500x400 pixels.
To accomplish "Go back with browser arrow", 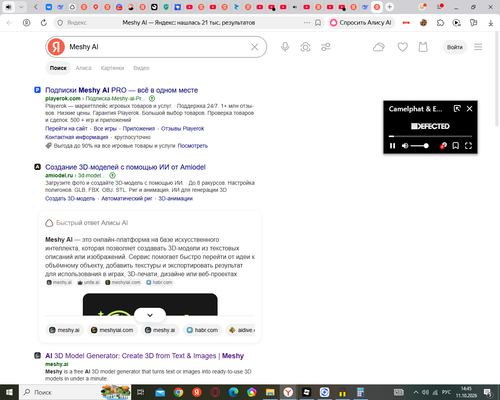I will pyautogui.click(x=10, y=23).
